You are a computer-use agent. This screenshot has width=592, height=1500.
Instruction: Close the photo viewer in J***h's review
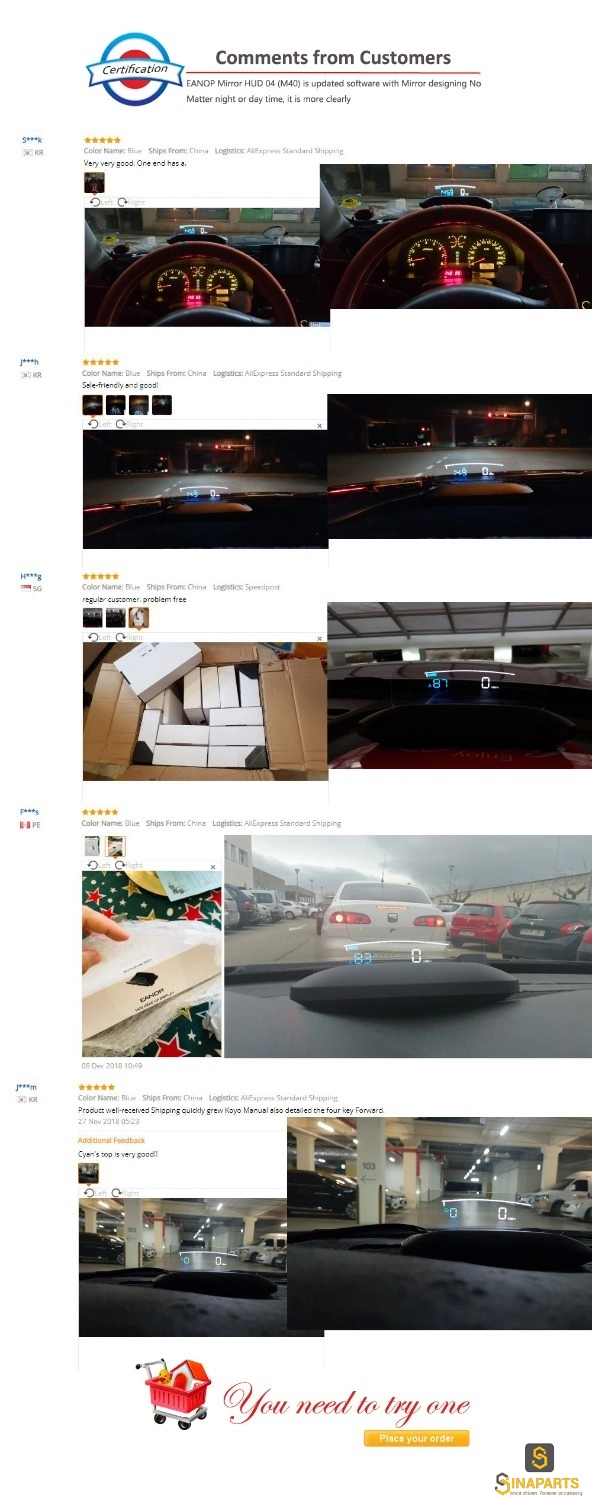tap(320, 425)
